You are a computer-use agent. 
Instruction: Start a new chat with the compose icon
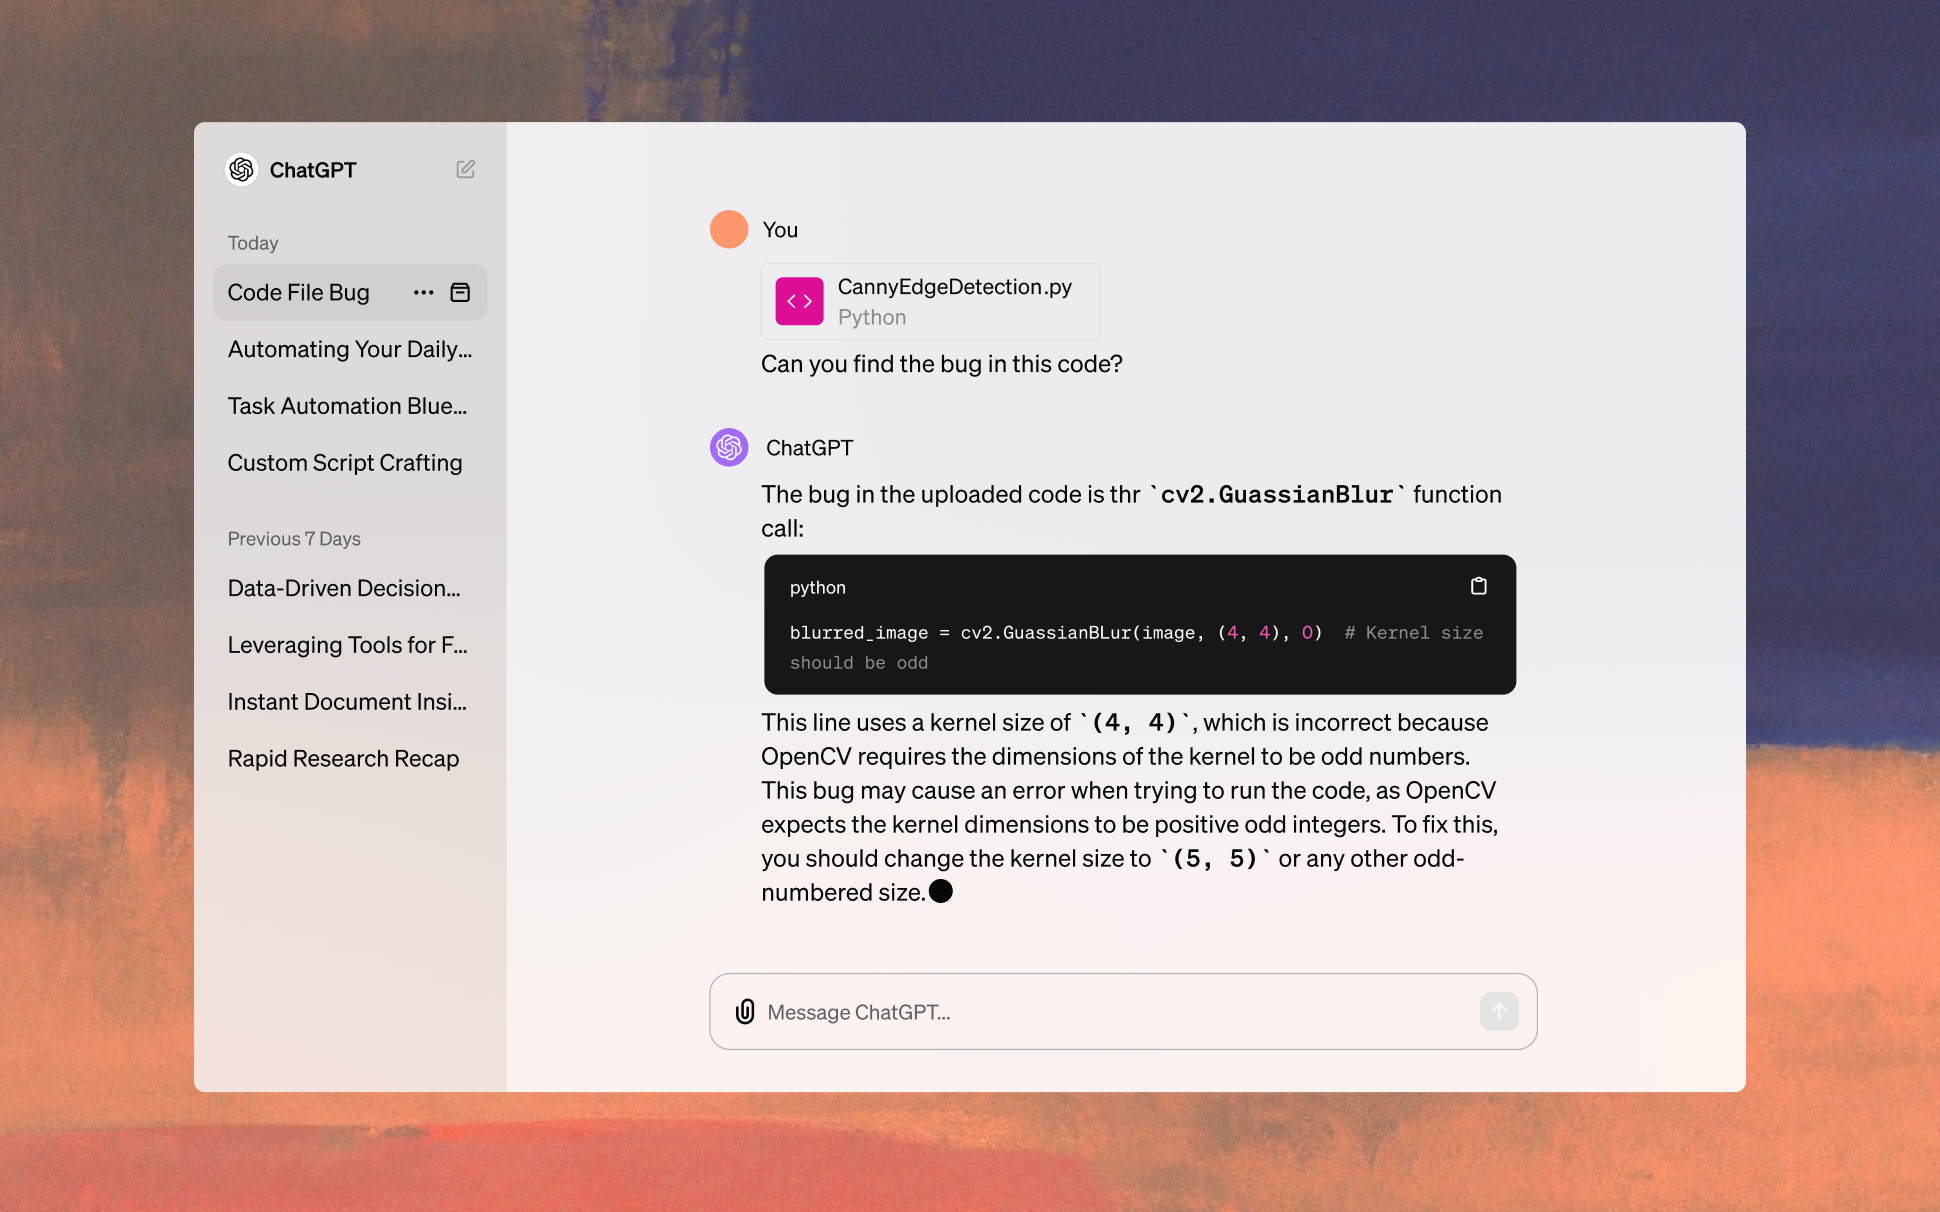[x=465, y=169]
